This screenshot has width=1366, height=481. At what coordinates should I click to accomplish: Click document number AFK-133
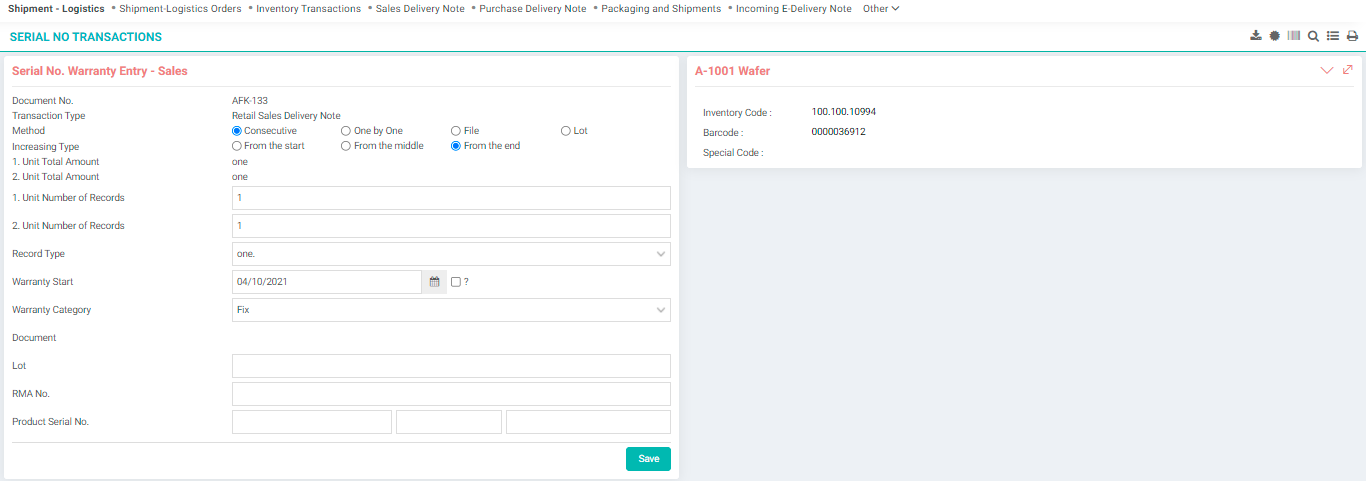(250, 101)
